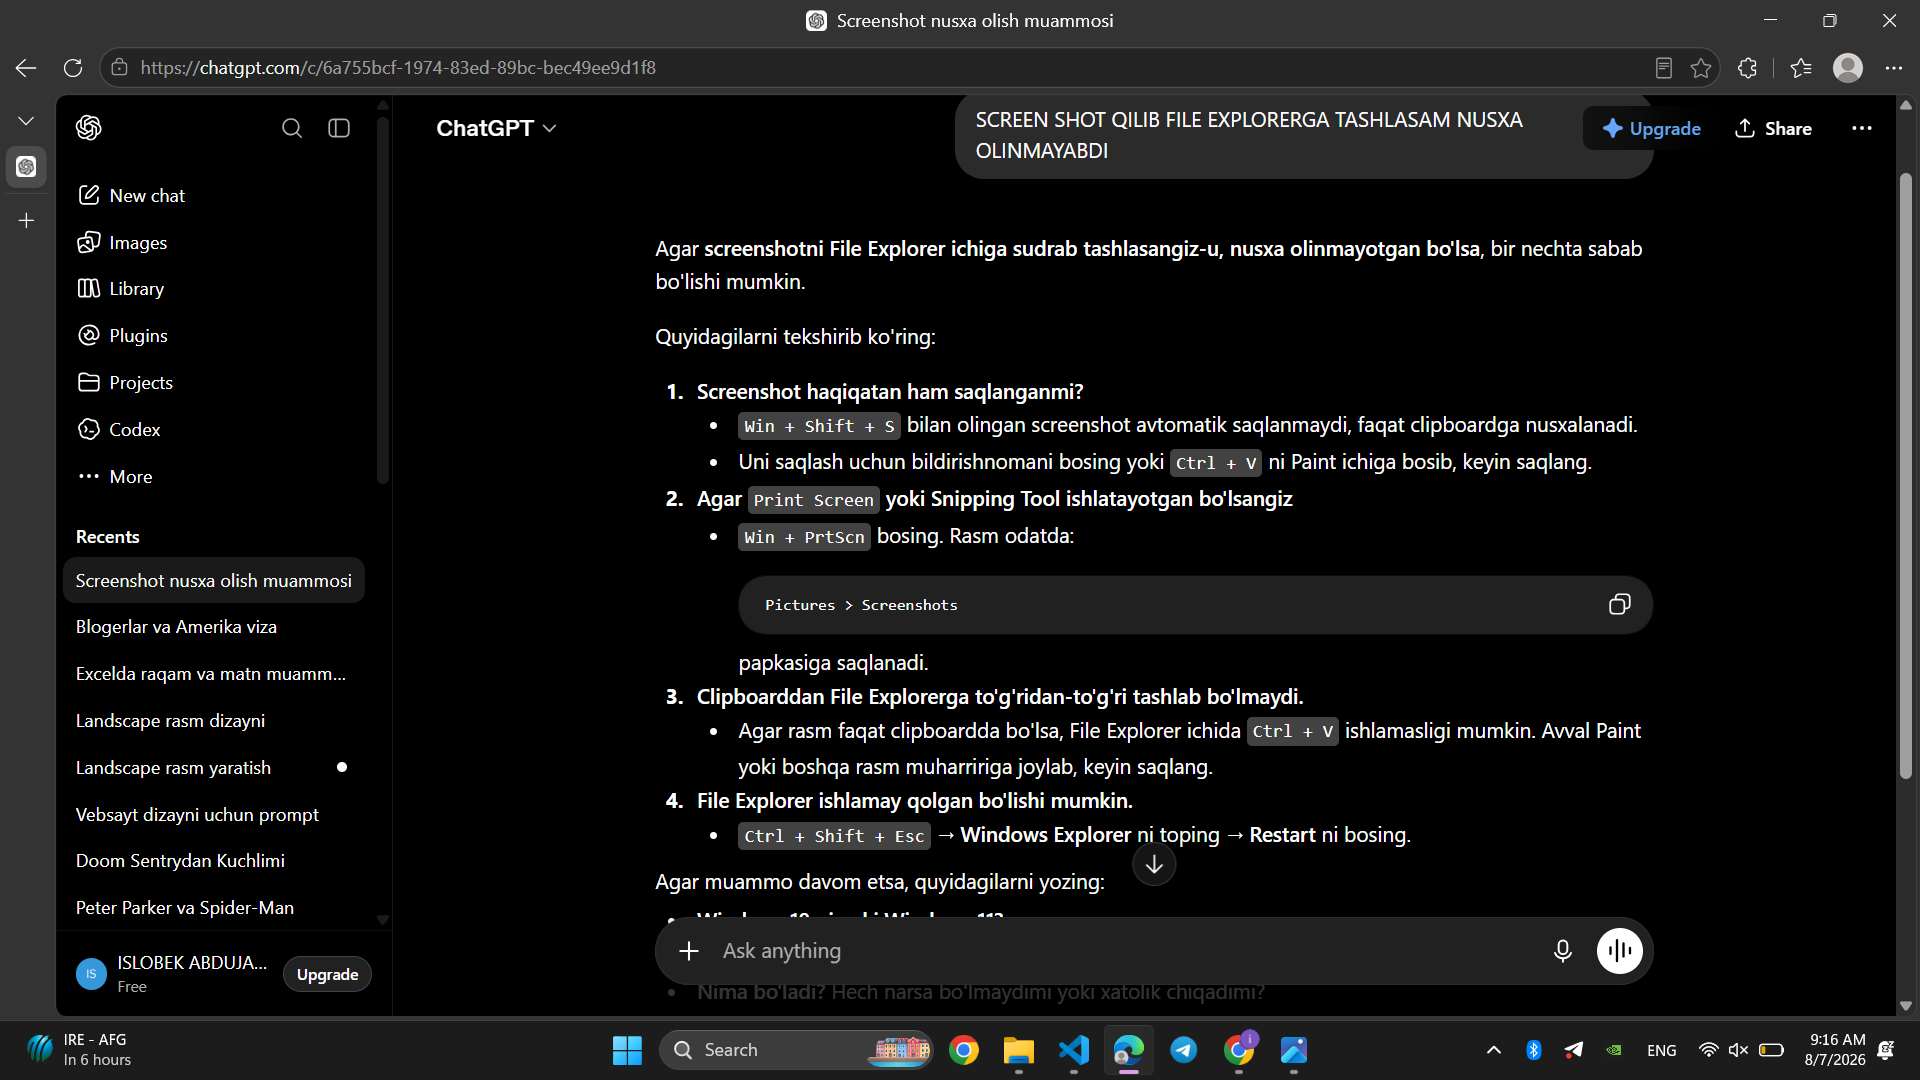Click the chatgpt.com address bar URL
The width and height of the screenshot is (1920, 1080).
tap(398, 68)
